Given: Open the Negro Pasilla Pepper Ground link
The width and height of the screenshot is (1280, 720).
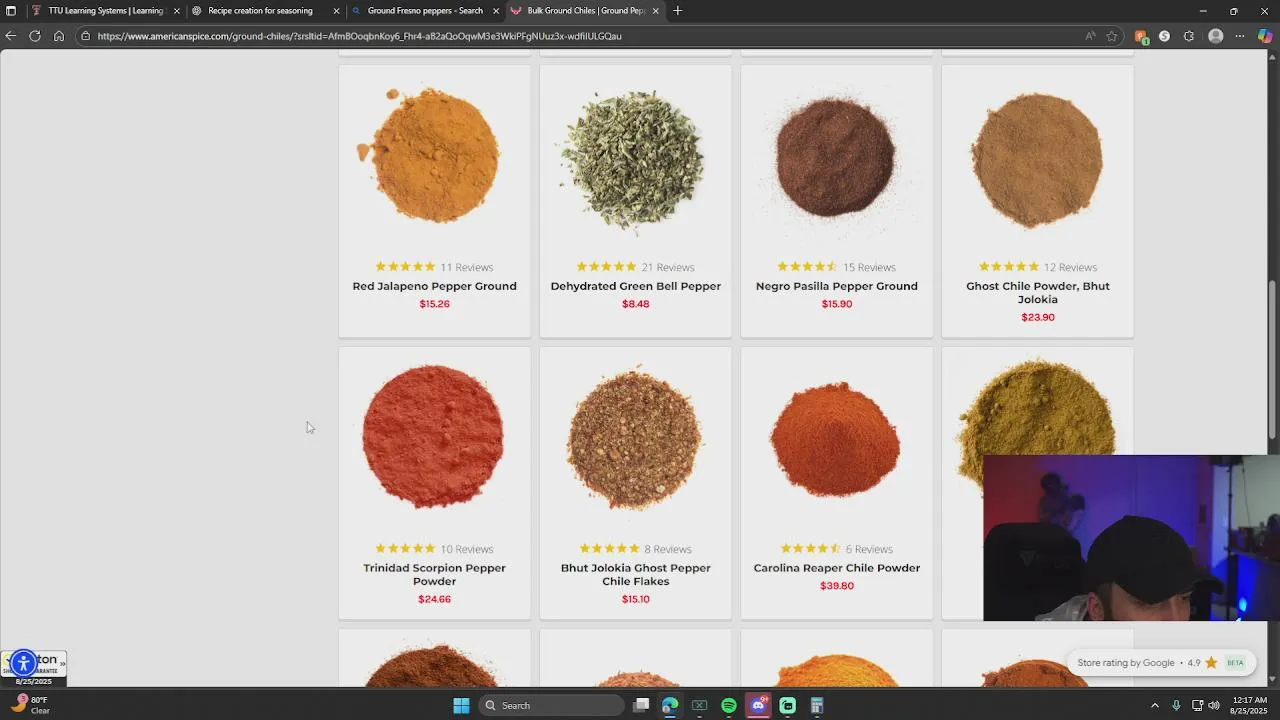Looking at the screenshot, I should coord(837,286).
